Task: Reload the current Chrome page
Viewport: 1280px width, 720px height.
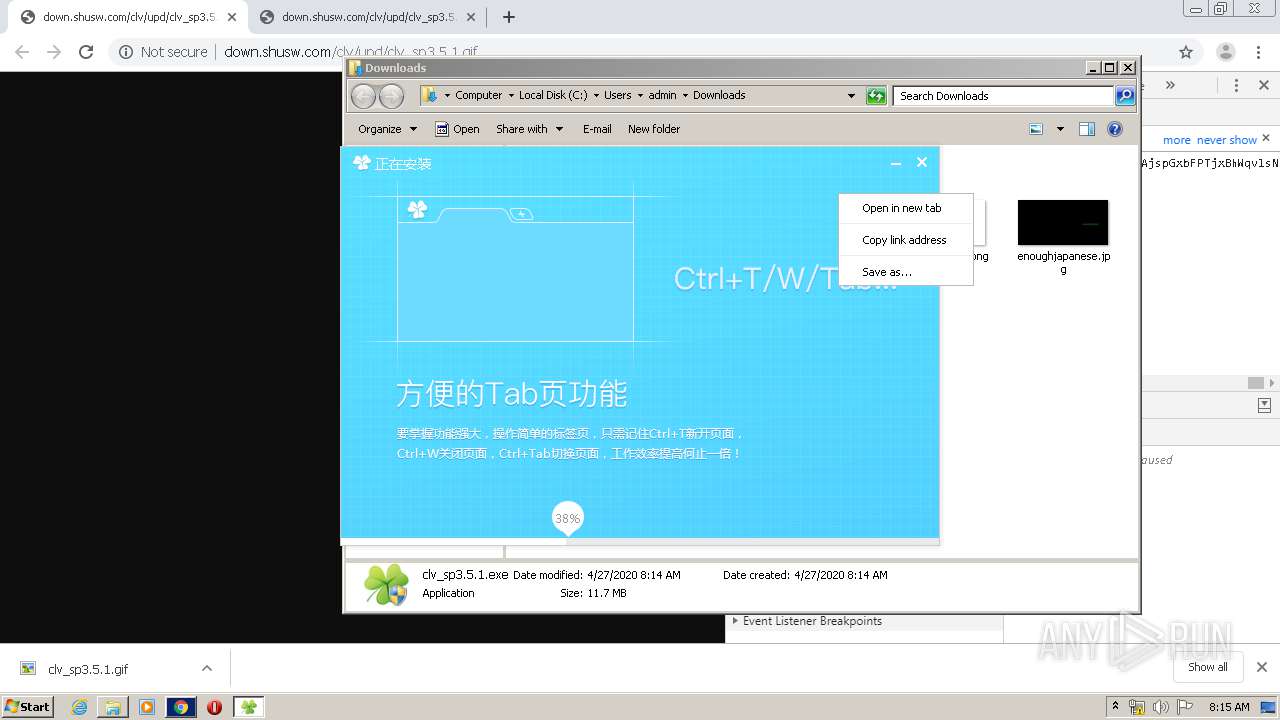Action: [86, 52]
